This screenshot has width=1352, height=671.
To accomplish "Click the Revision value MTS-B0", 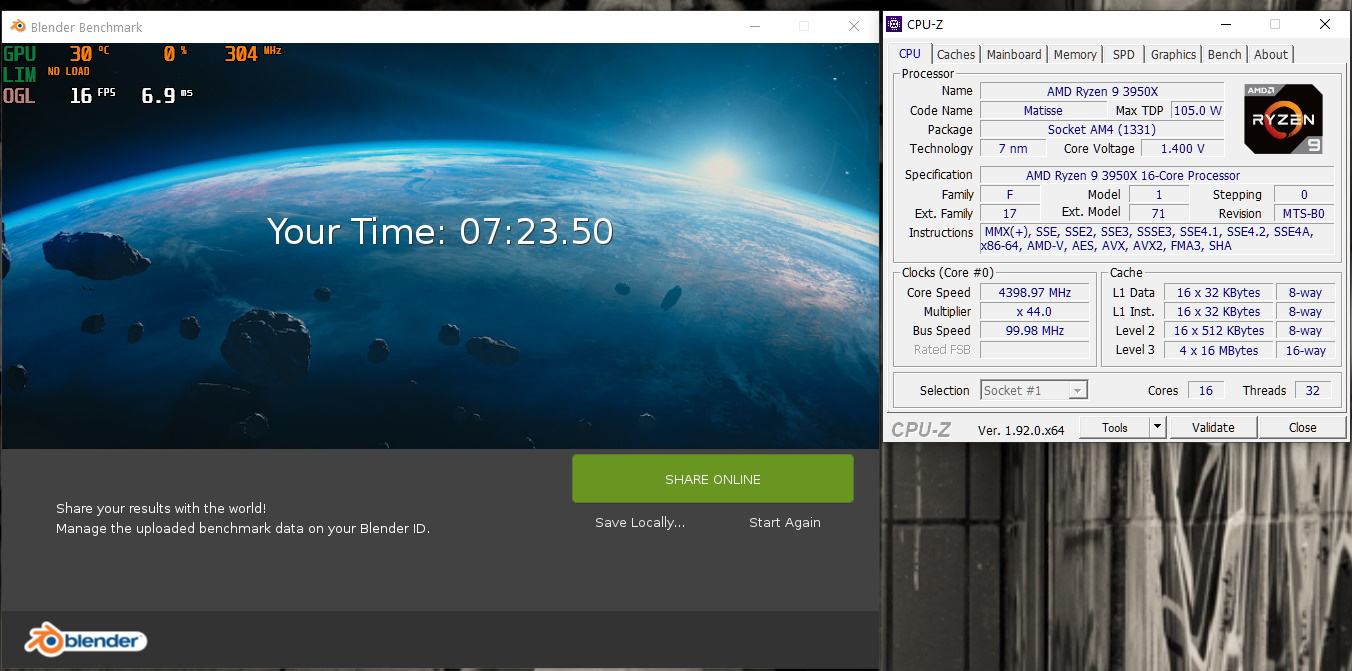I will tap(1303, 213).
